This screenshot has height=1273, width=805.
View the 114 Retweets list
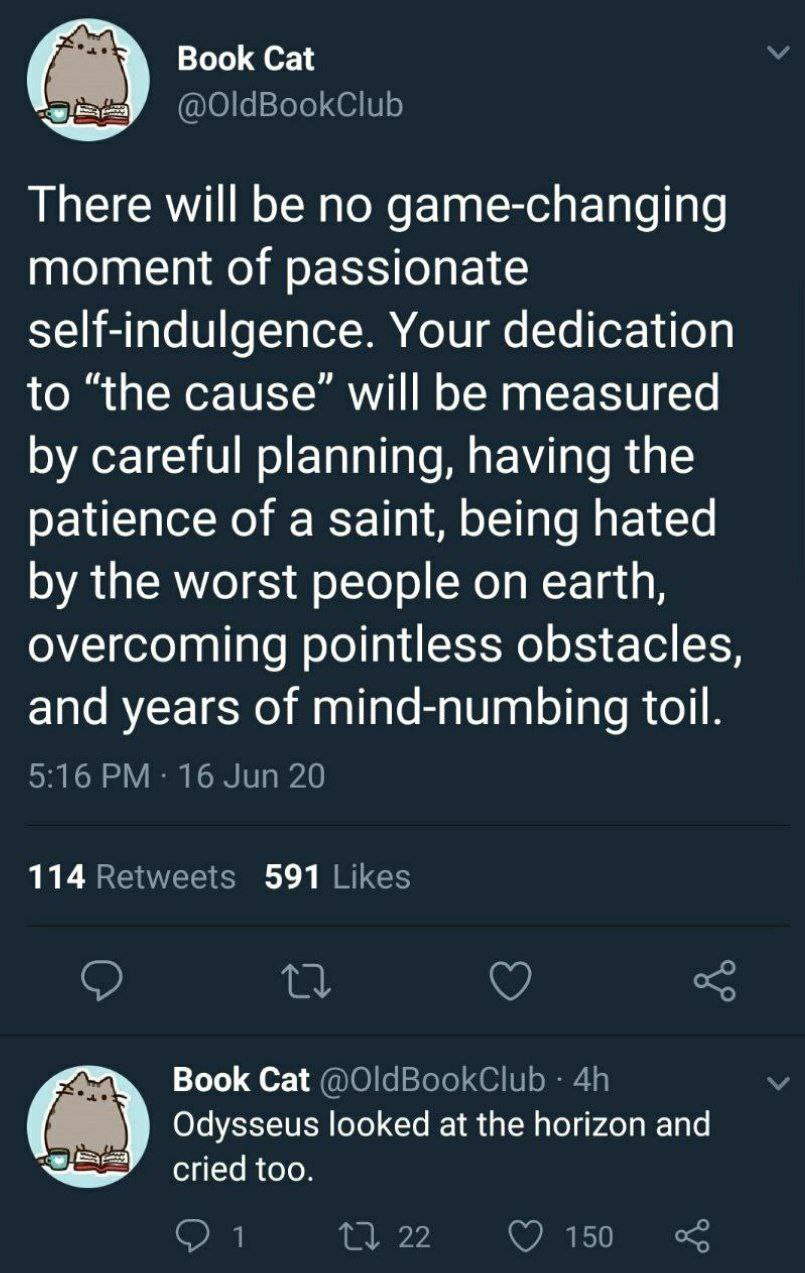pyautogui.click(x=132, y=877)
